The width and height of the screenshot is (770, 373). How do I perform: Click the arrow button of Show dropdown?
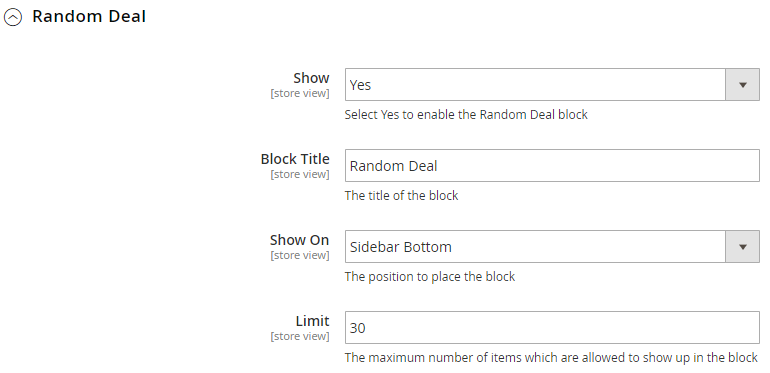[742, 85]
